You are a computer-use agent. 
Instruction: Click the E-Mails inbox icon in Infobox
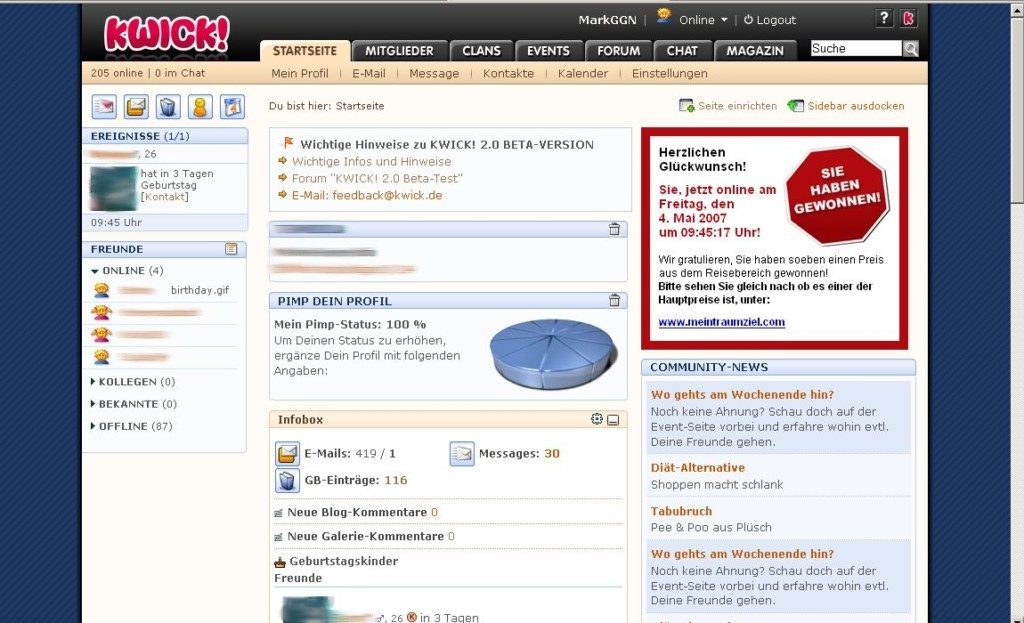(287, 453)
